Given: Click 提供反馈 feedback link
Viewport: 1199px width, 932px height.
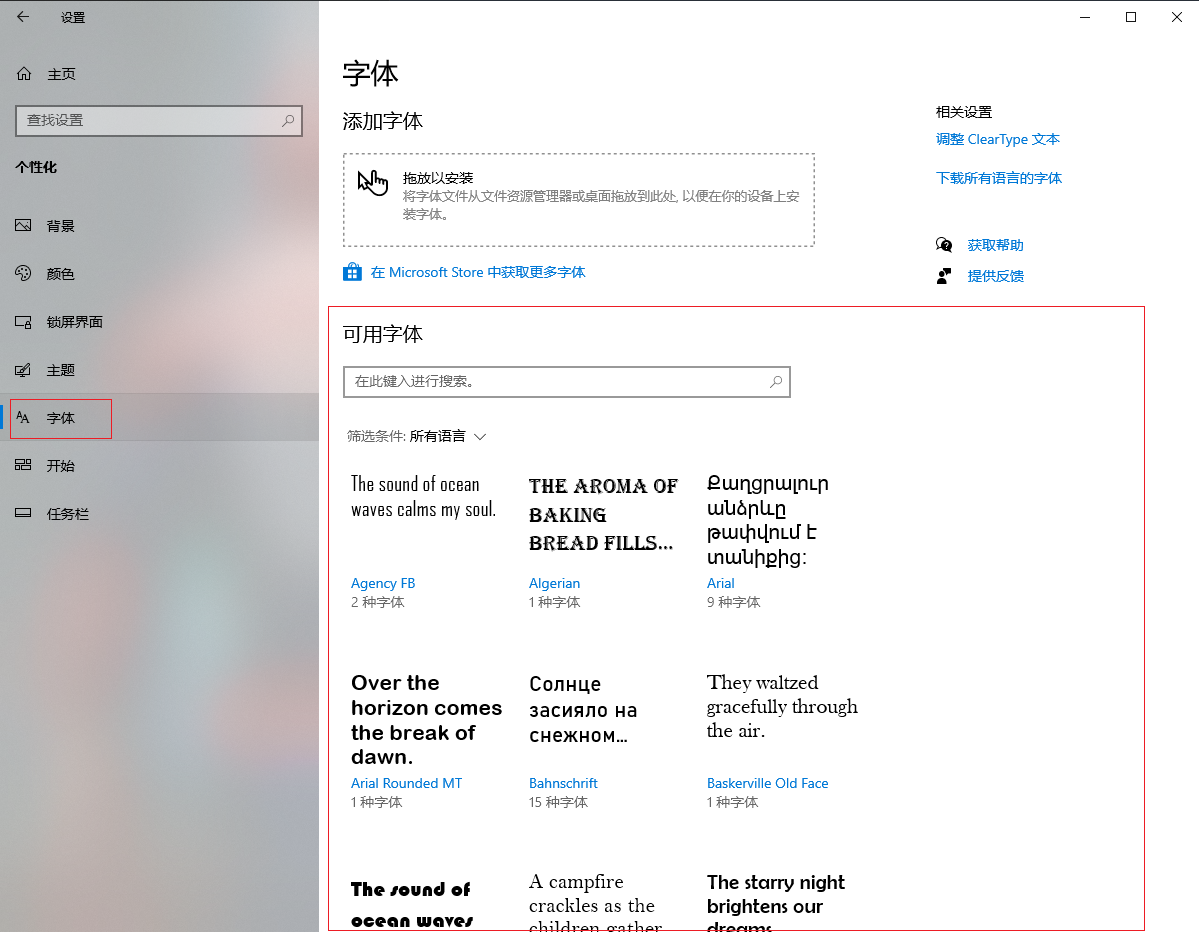Looking at the screenshot, I should coord(995,276).
